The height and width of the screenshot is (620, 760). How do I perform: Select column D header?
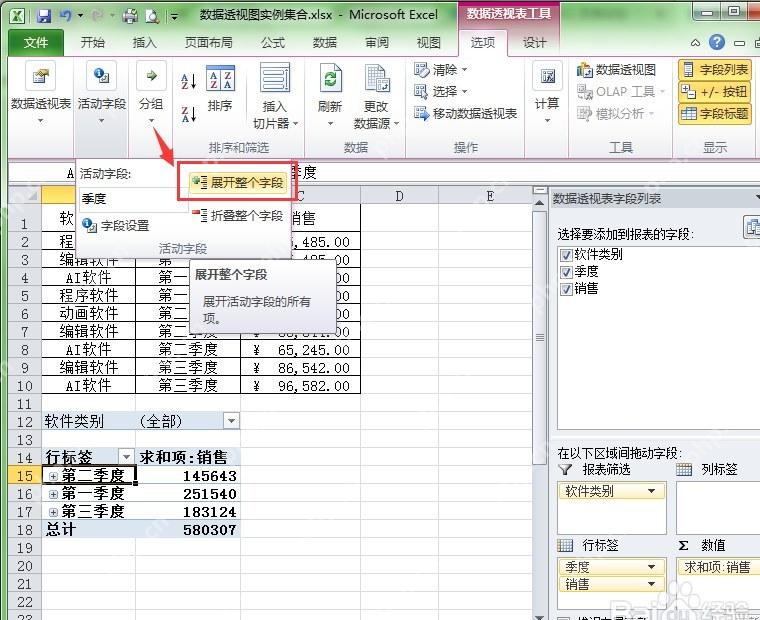[399, 196]
